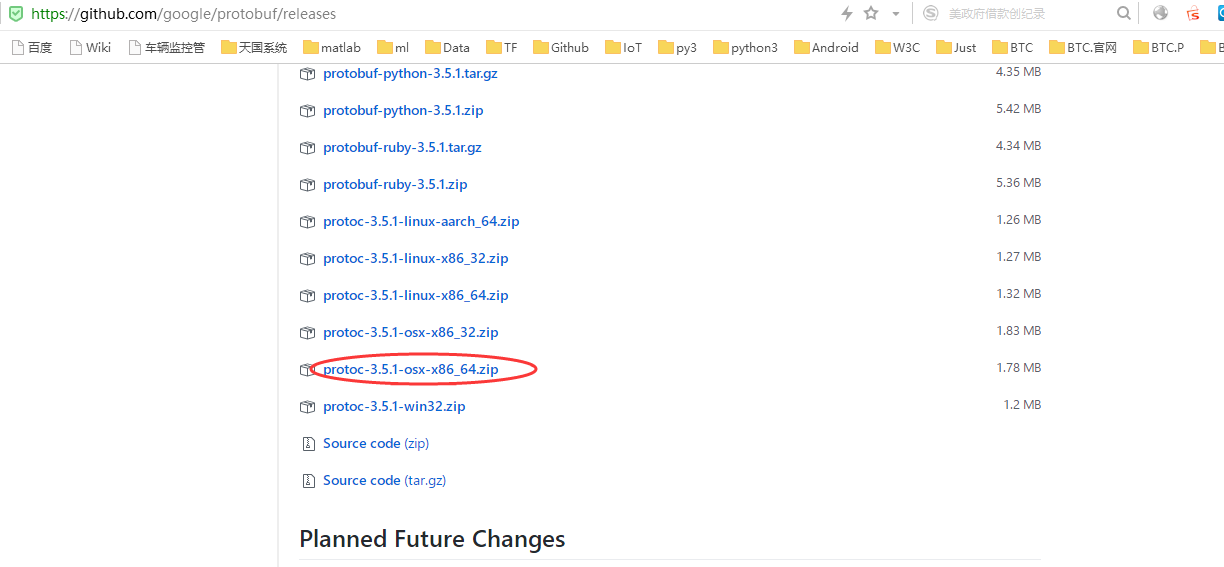Click the 1.2 MB file size
Image resolution: width=1224 pixels, height=567 pixels.
coord(1022,404)
